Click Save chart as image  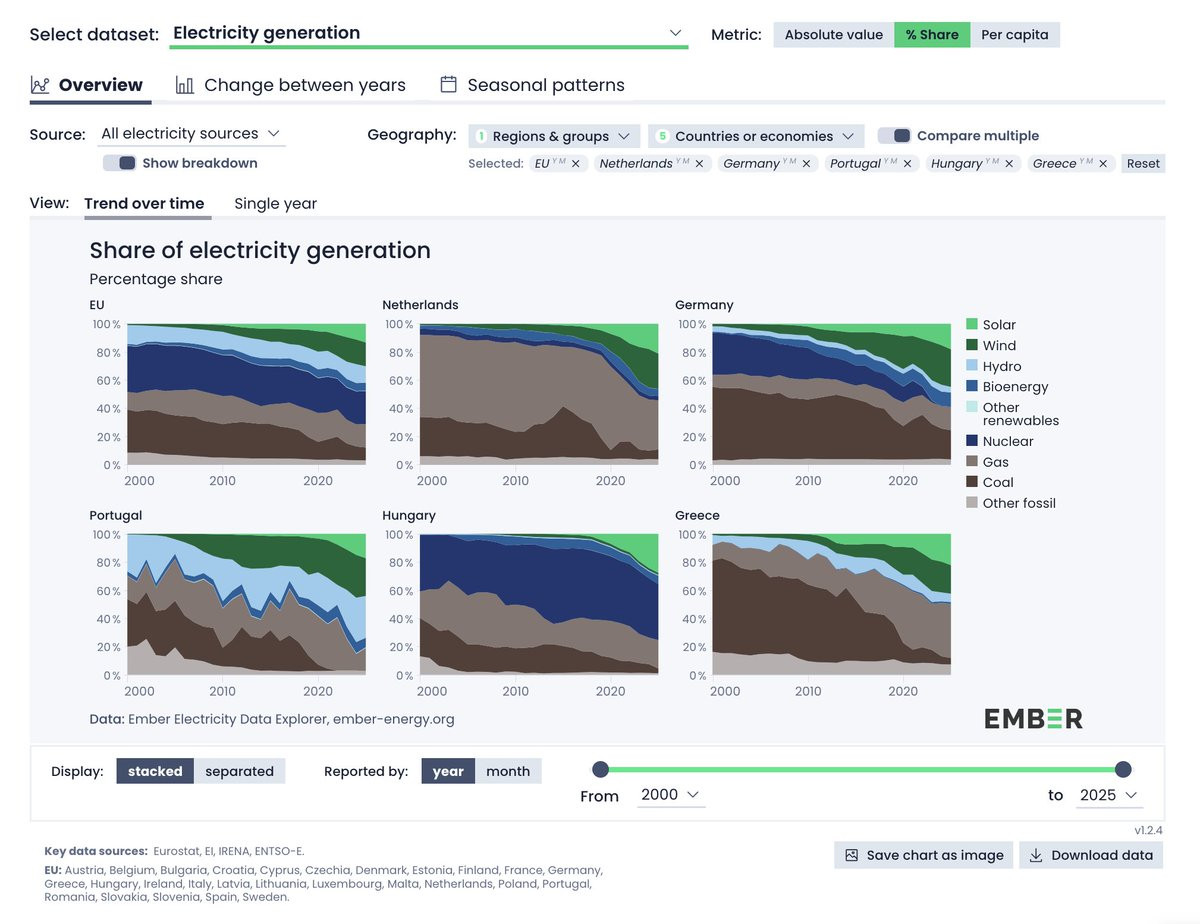click(924, 855)
